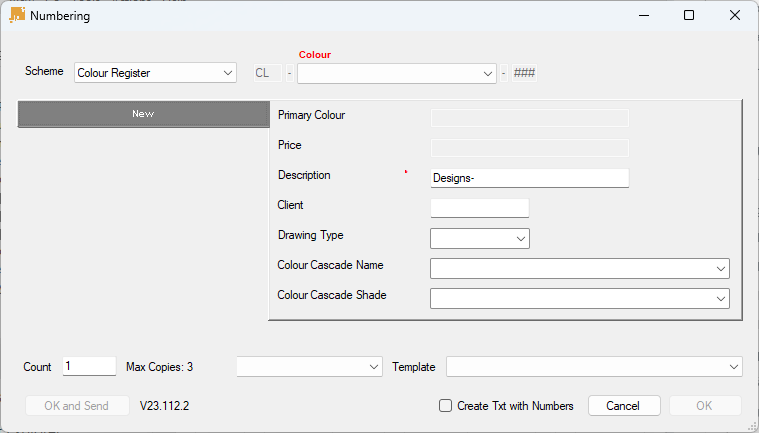Image resolution: width=759 pixels, height=433 pixels.
Task: Open the Drawing Type dropdown
Action: [480, 239]
